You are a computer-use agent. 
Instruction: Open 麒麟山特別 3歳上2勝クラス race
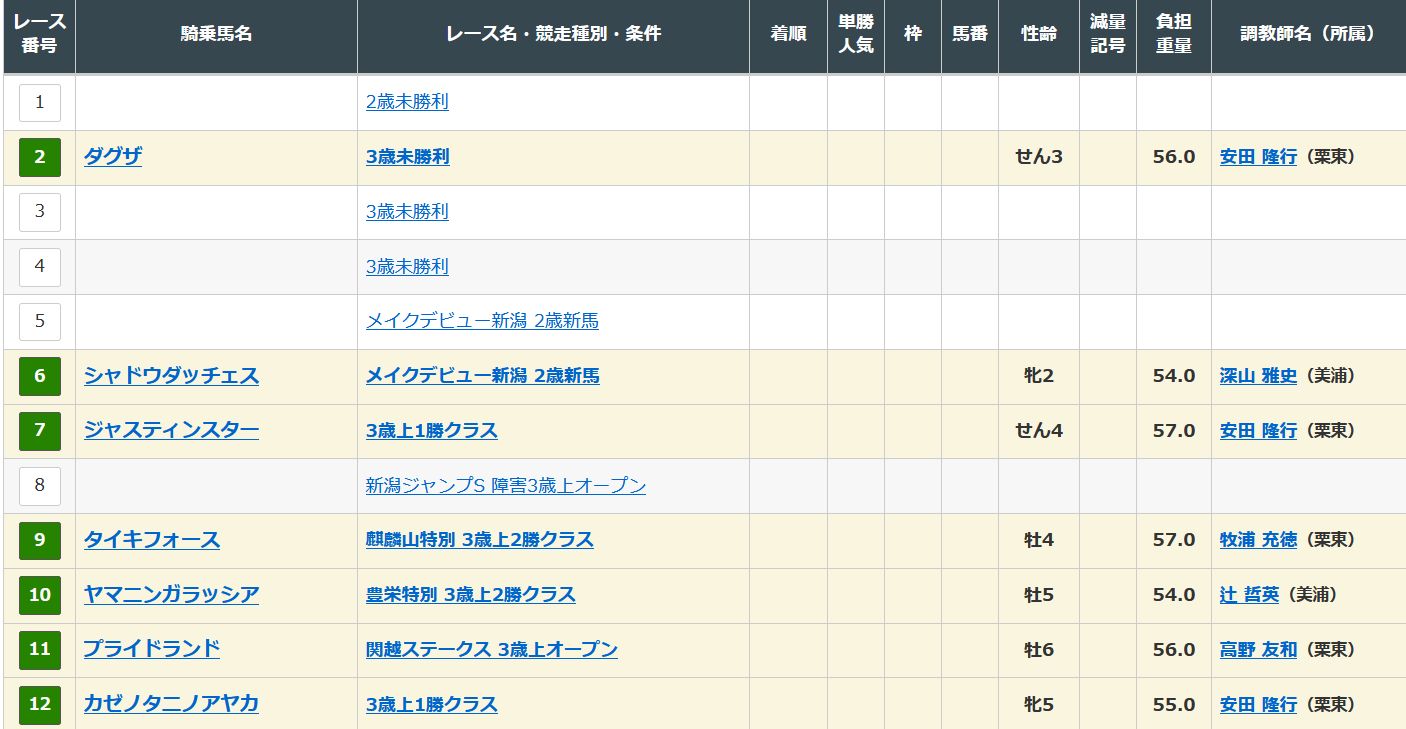pyautogui.click(x=479, y=540)
